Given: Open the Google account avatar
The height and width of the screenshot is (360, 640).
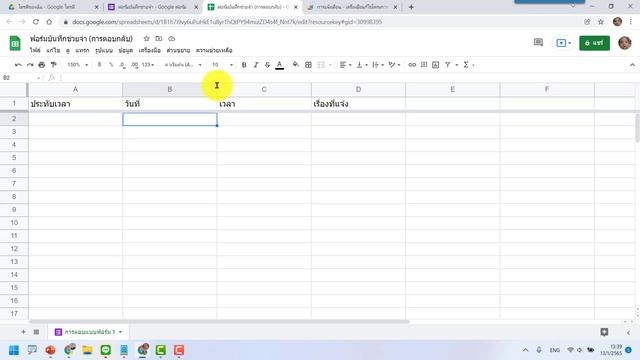Looking at the screenshot, I should coord(625,42).
